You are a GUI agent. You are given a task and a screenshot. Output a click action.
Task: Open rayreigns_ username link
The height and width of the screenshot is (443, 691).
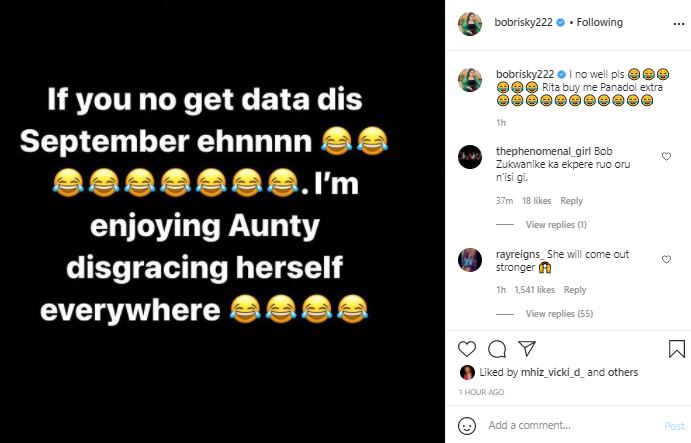tap(520, 254)
